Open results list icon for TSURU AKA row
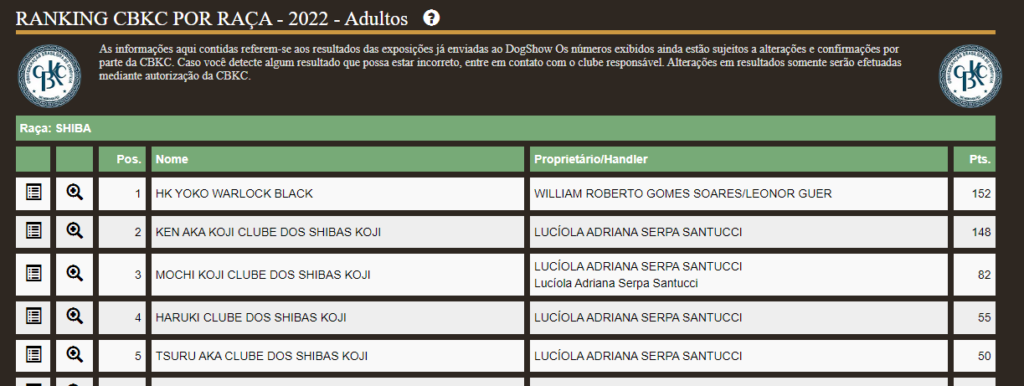This screenshot has width=1024, height=386. pos(33,355)
